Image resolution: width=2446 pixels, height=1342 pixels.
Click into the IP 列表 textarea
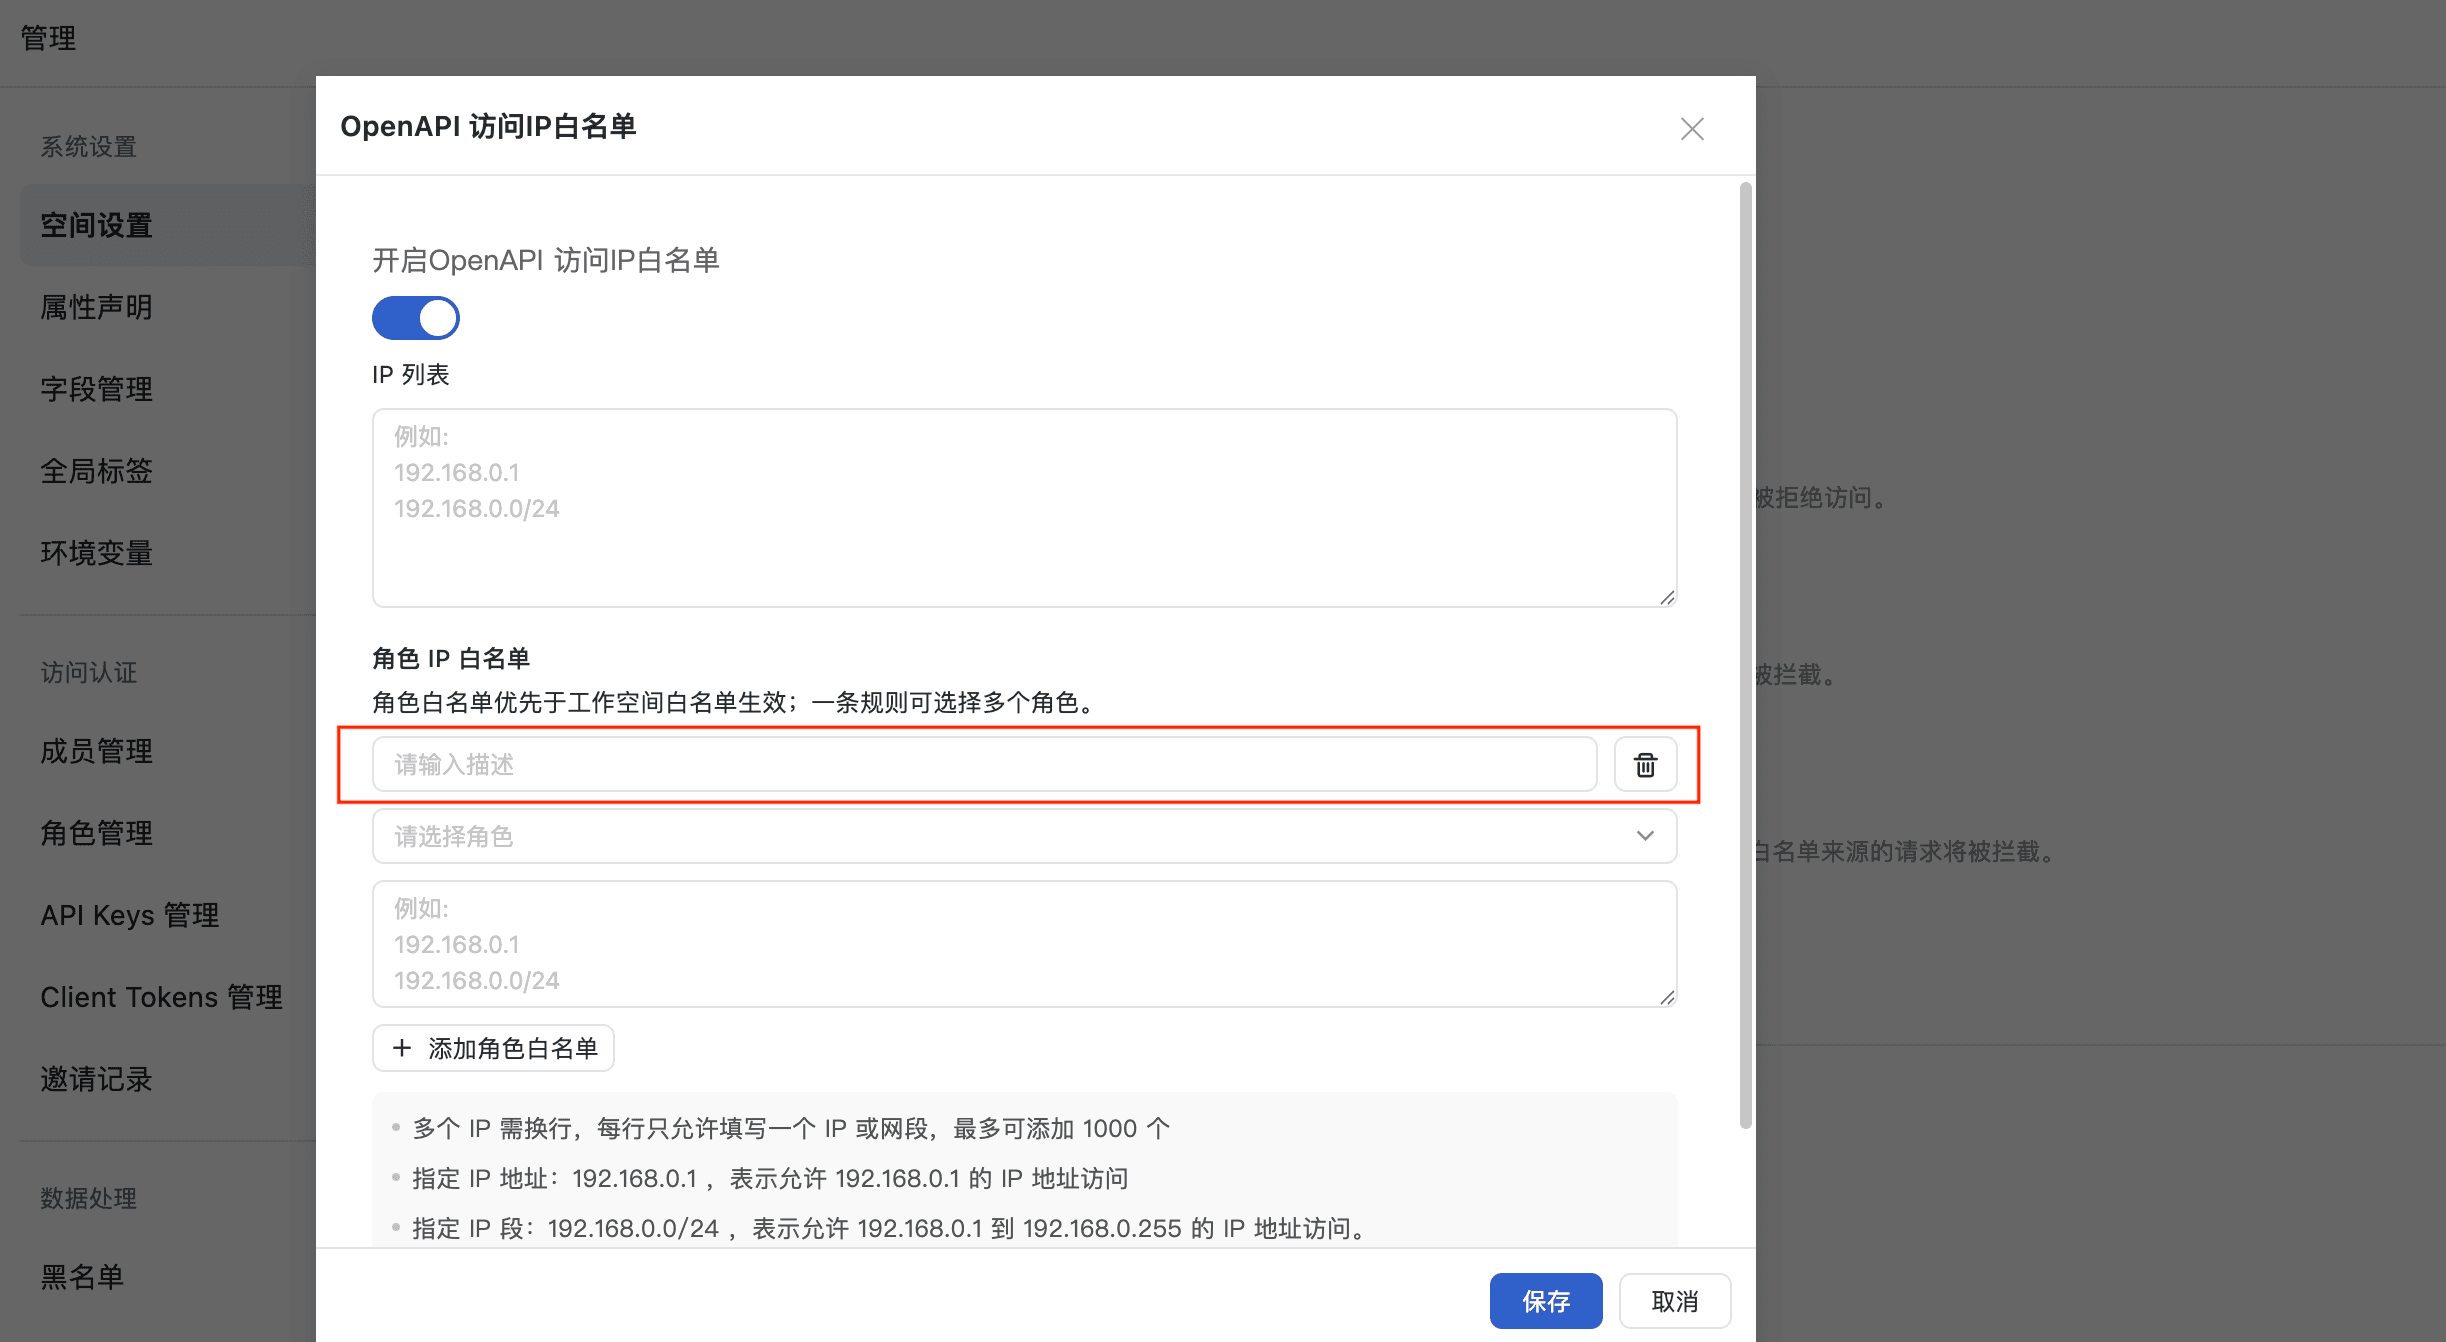click(1024, 508)
